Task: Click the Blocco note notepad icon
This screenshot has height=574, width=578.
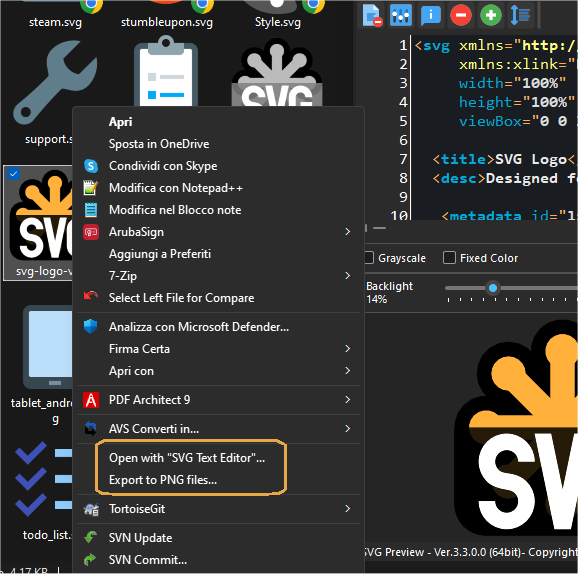Action: coord(91,210)
